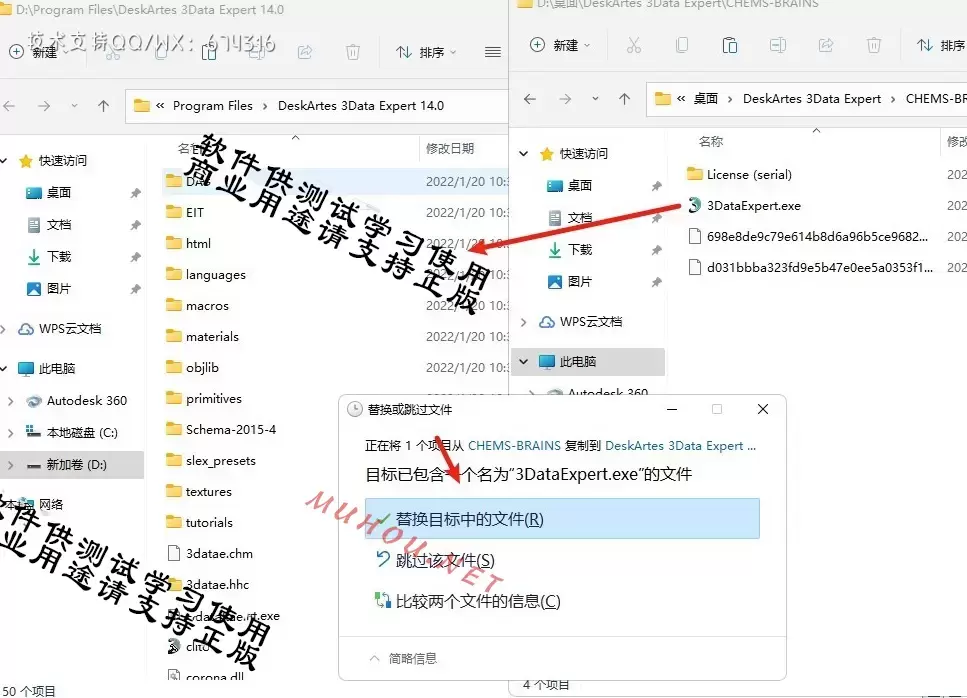The width and height of the screenshot is (967, 698).
Task: Go back in the right Explorer window
Action: coord(530,99)
